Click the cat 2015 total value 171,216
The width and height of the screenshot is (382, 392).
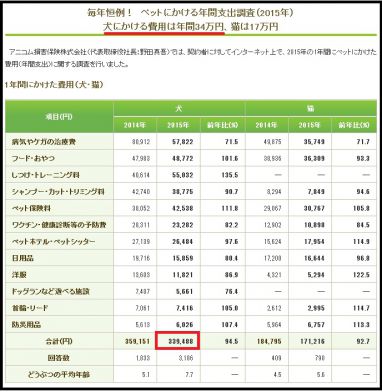click(x=310, y=341)
